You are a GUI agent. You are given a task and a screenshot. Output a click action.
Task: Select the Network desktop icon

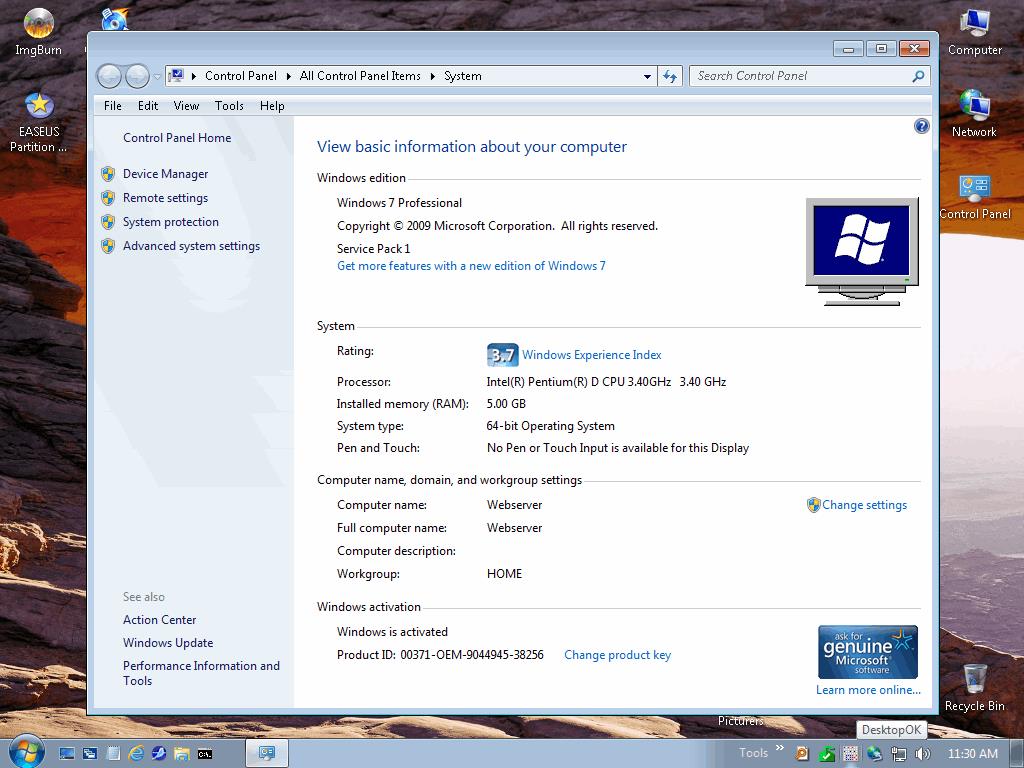[x=974, y=114]
